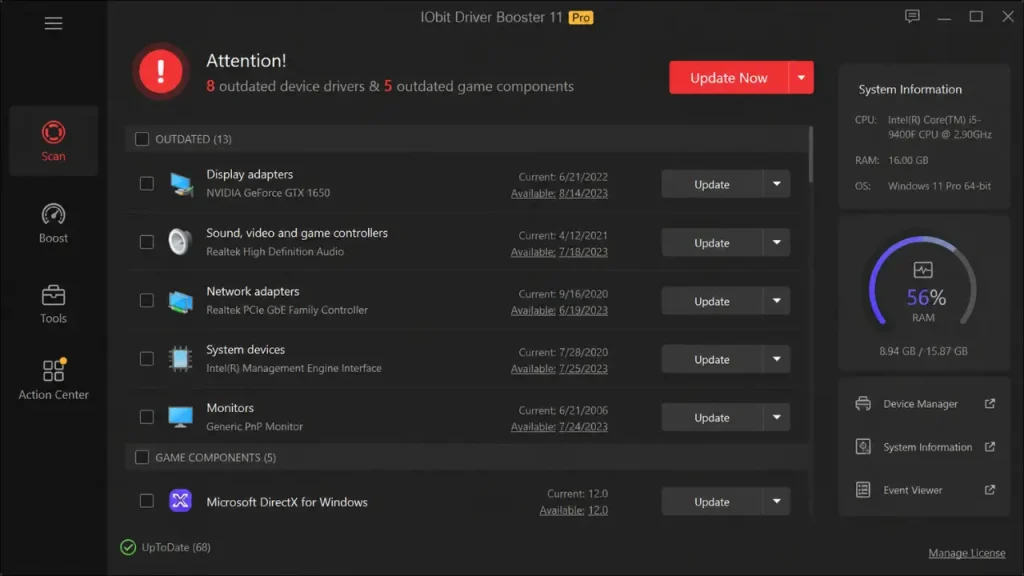Click the Event Viewer list icon

coord(863,490)
